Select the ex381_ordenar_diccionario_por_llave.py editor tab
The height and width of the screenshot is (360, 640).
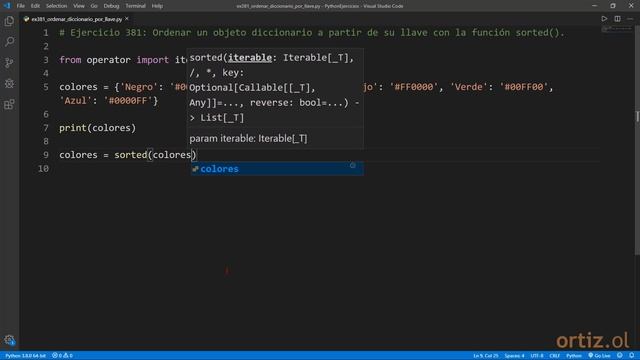[76, 19]
